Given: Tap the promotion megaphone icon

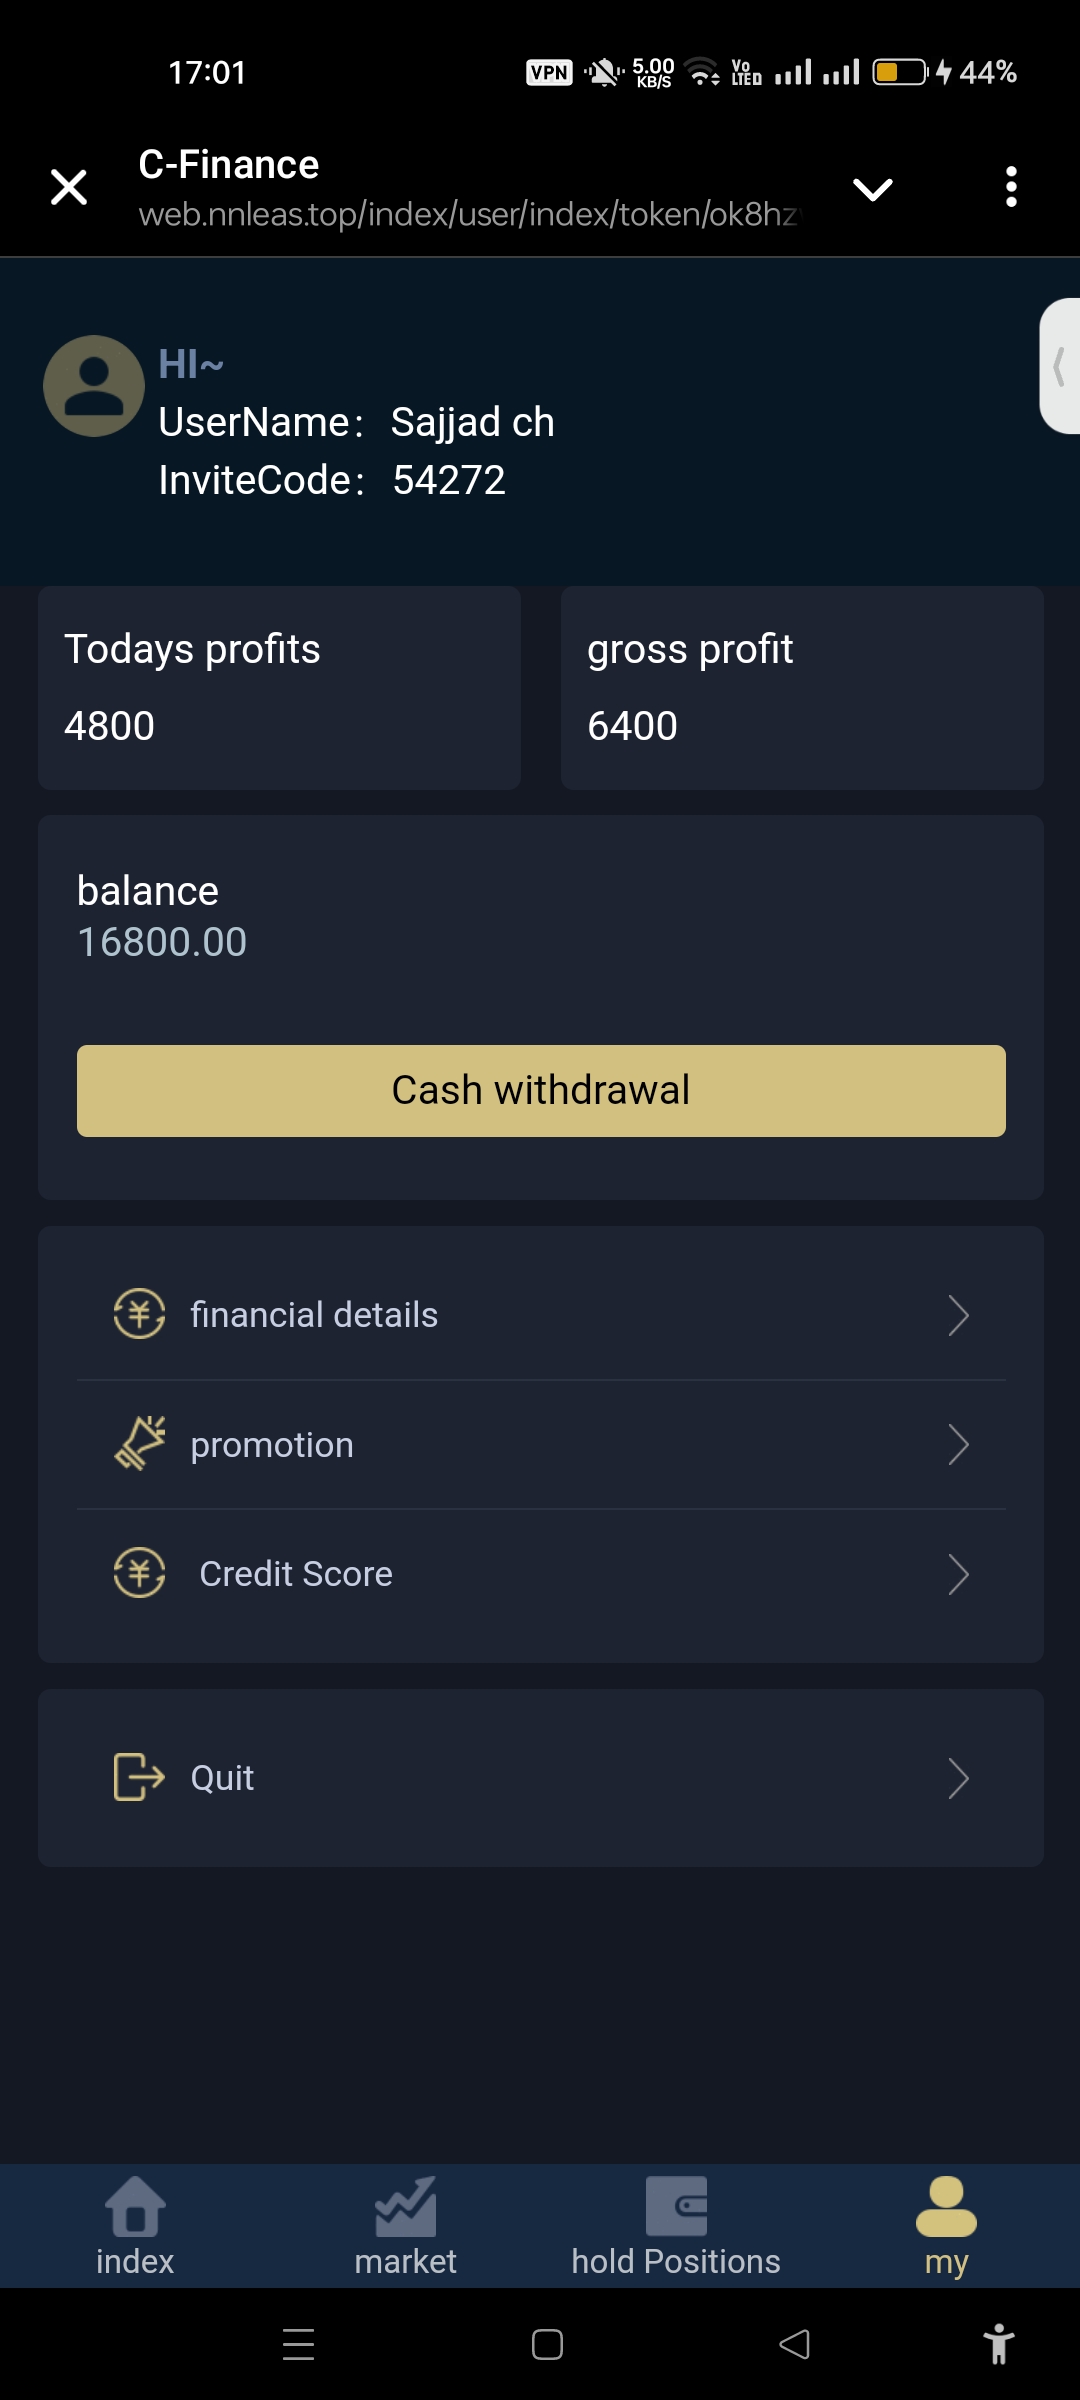Looking at the screenshot, I should click(x=139, y=1444).
